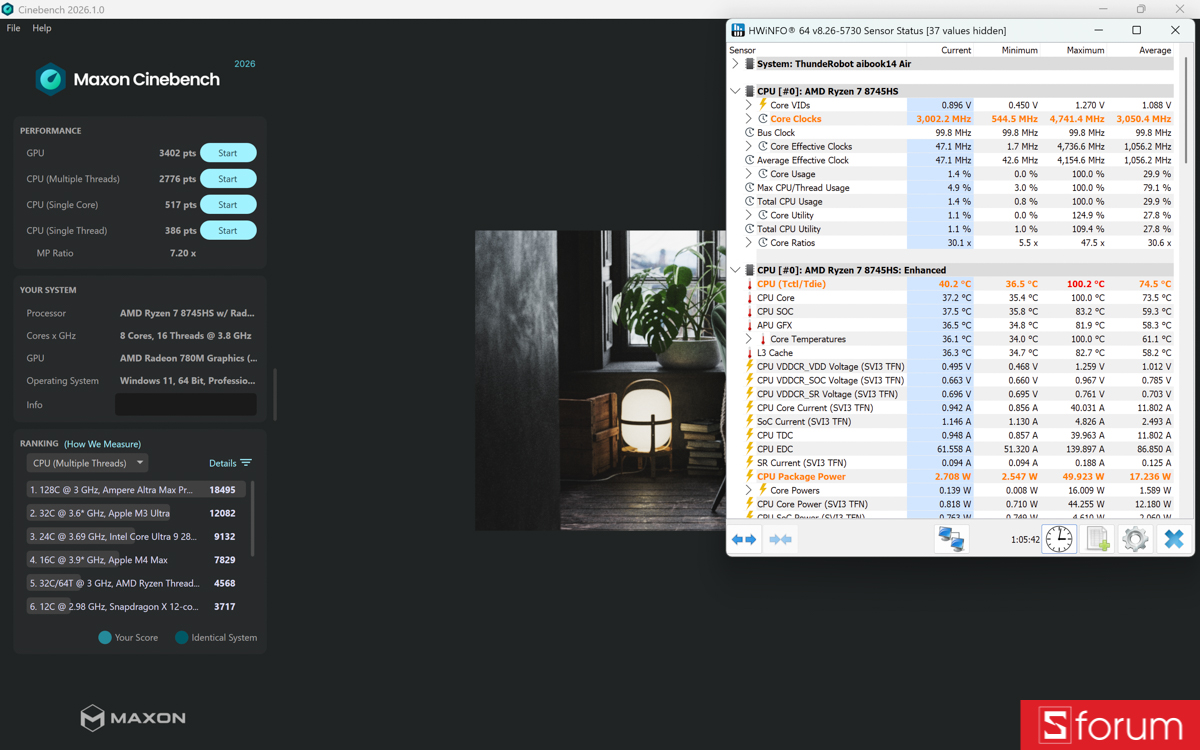Click the CPU EDC lightning icon

749,449
